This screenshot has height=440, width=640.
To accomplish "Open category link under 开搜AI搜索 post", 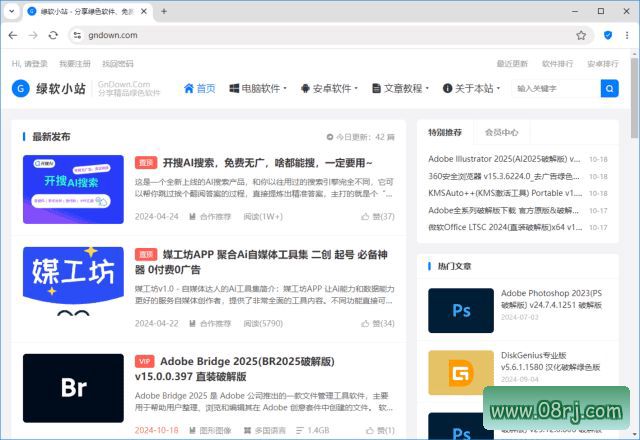I will pyautogui.click(x=211, y=217).
